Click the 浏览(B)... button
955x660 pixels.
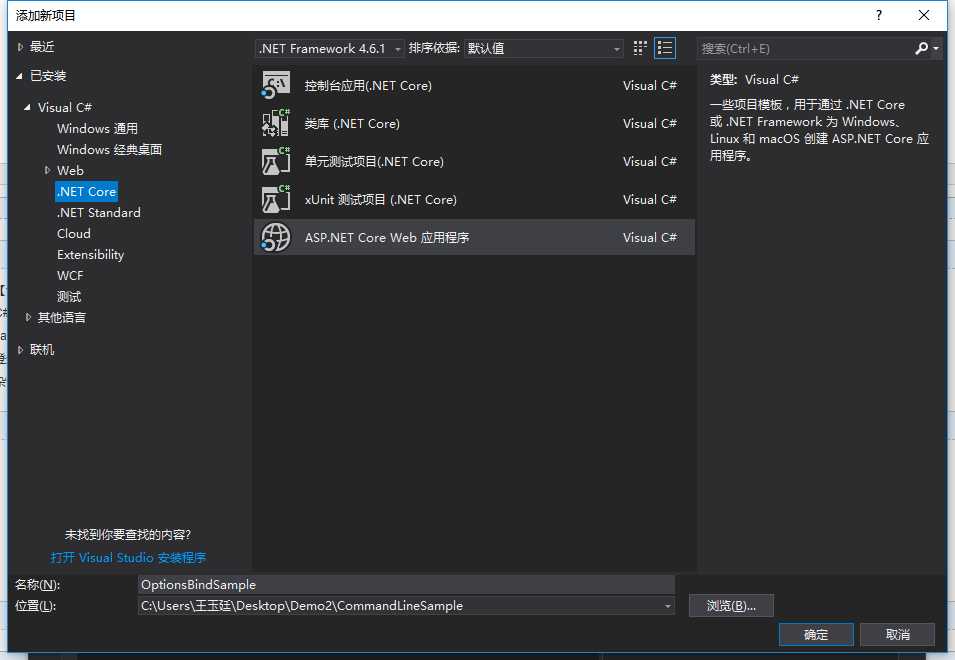tap(731, 606)
